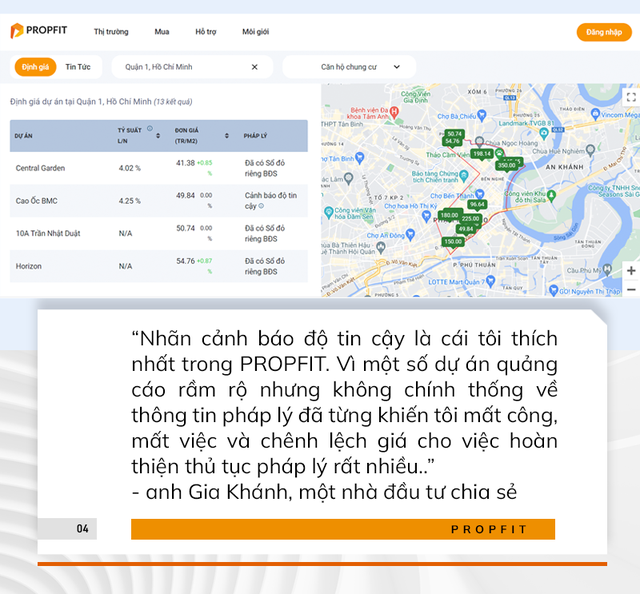Sort by Tỷ suất L/N column

pyautogui.click(x=158, y=136)
